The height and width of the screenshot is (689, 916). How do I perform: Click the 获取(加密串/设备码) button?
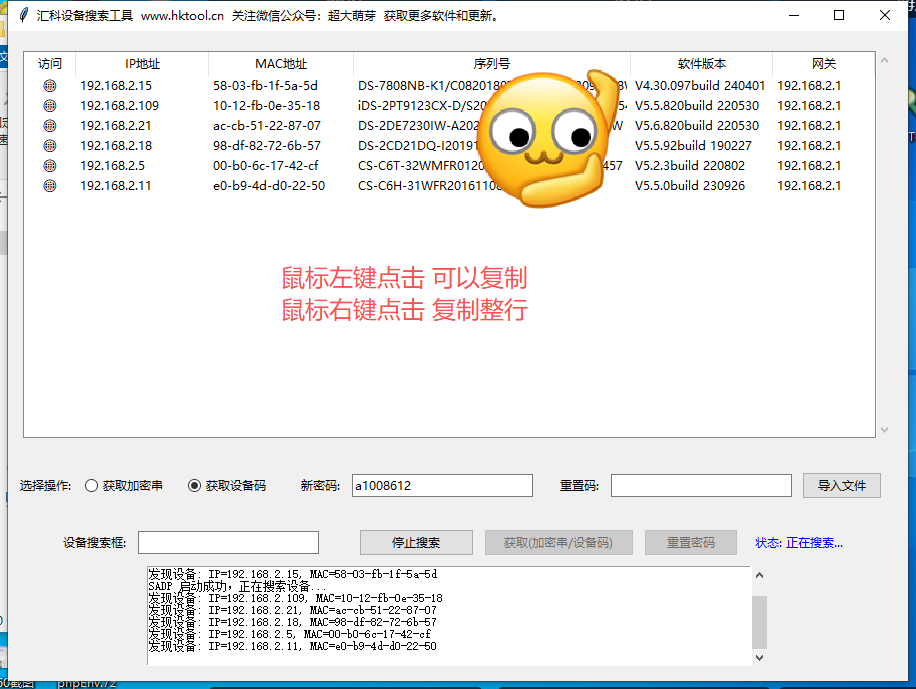(558, 541)
